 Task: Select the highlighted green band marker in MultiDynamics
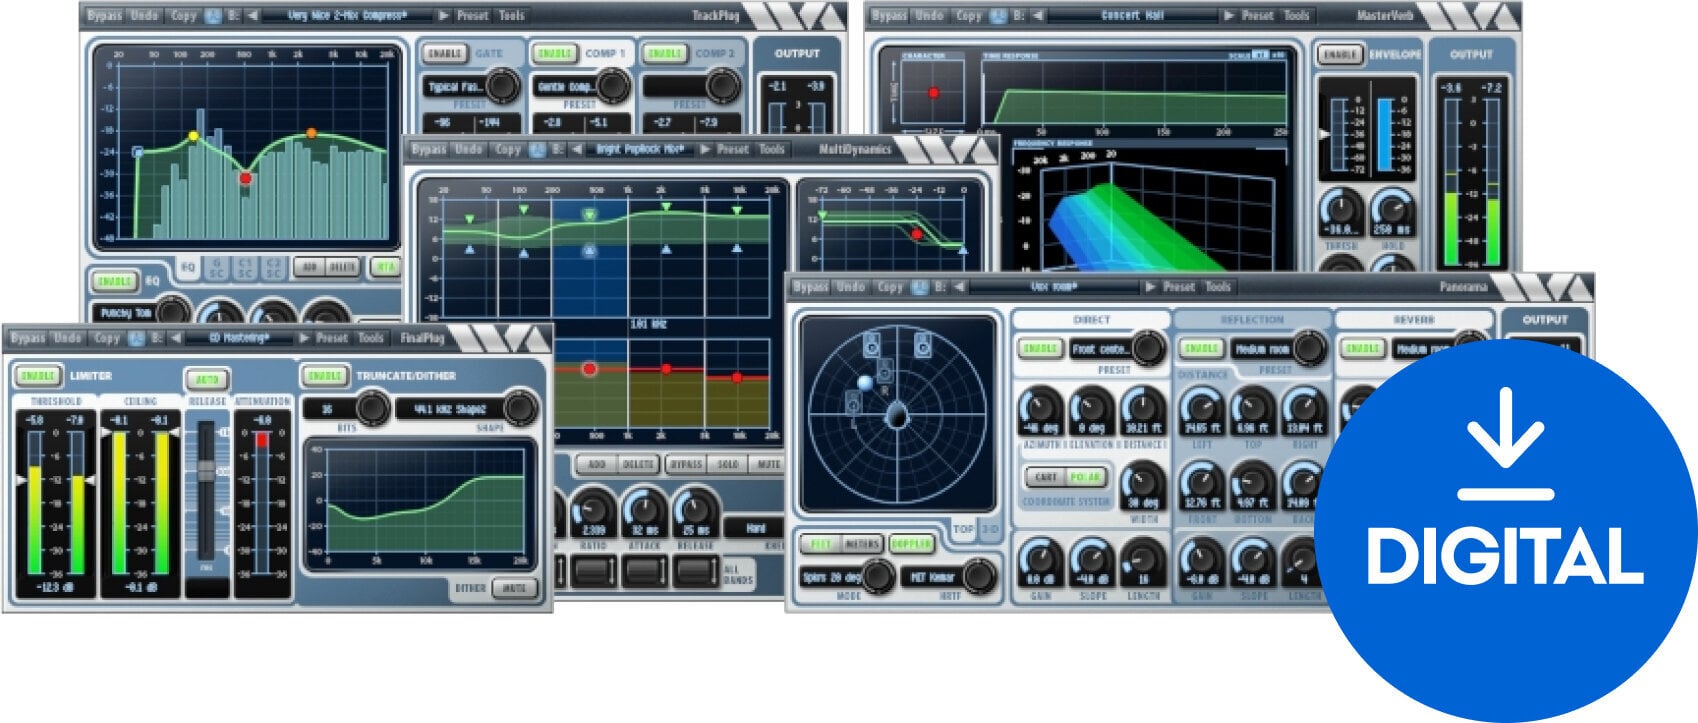point(589,214)
